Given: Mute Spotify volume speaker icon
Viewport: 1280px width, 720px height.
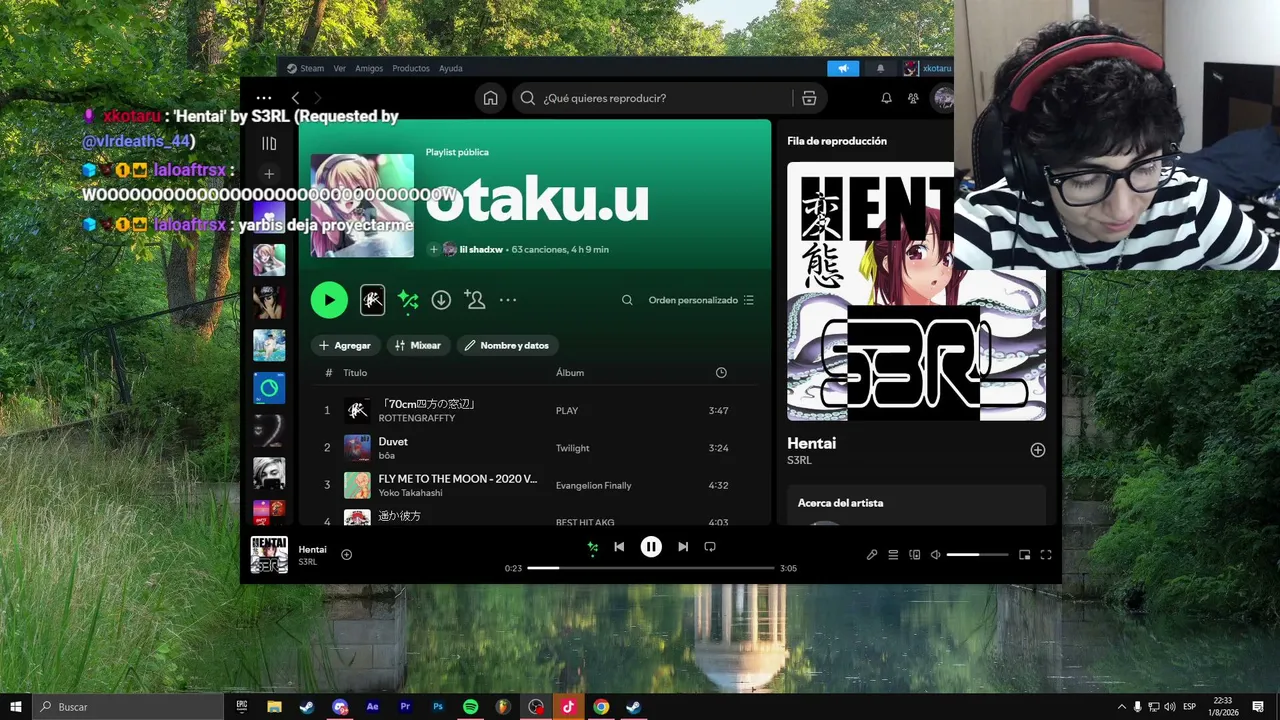Looking at the screenshot, I should [x=936, y=555].
